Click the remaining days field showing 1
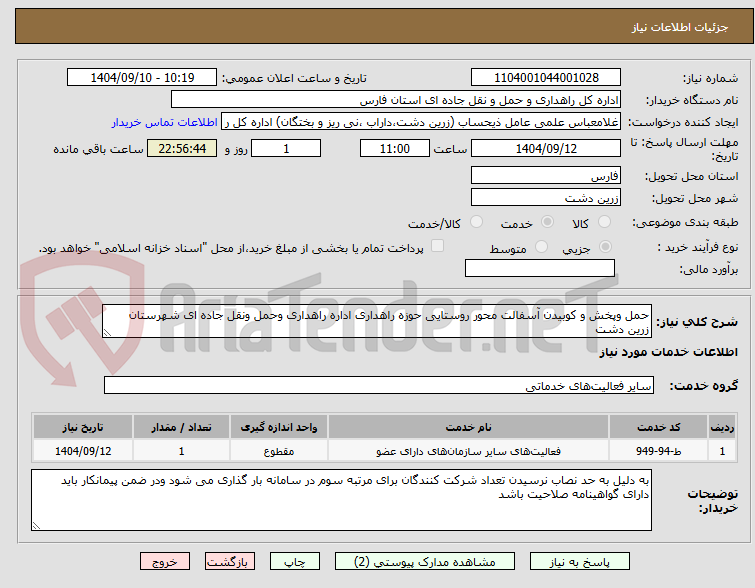Viewport: 755px width, 588px height. tap(286, 148)
